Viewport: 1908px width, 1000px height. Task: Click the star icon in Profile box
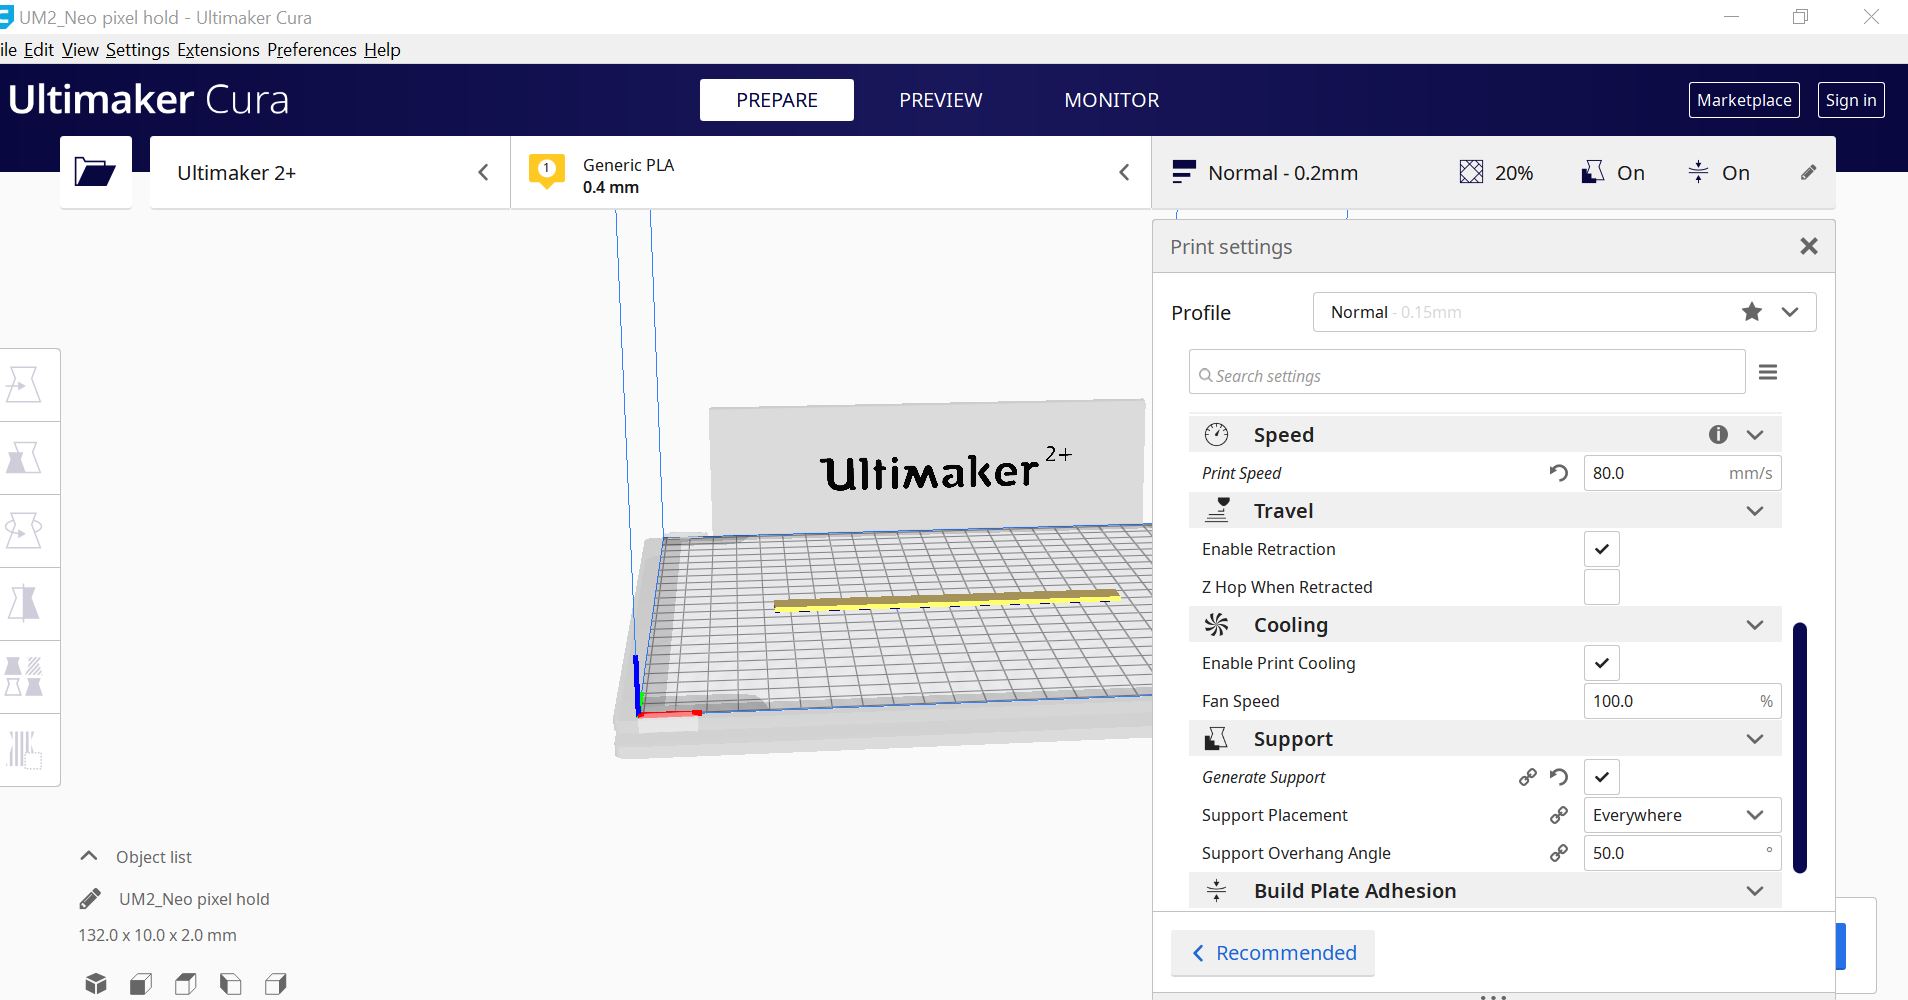click(x=1752, y=312)
